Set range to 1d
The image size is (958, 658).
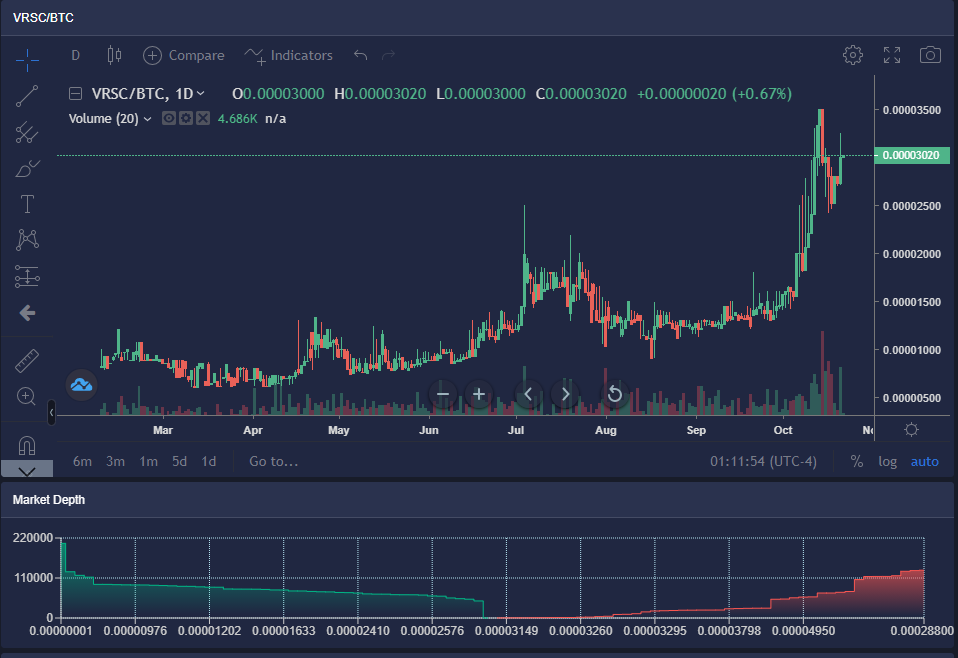[209, 461]
